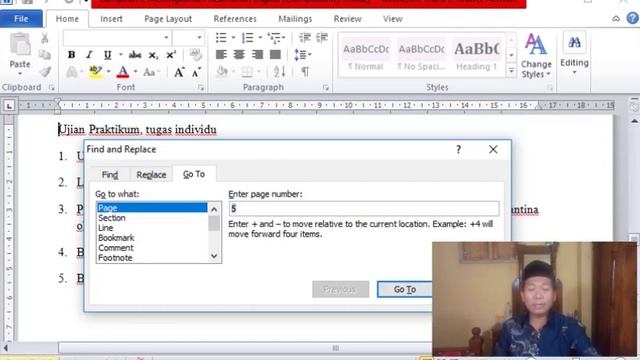This screenshot has height=360, width=640.
Task: Justify the paragraph text
Action: click(x=276, y=55)
